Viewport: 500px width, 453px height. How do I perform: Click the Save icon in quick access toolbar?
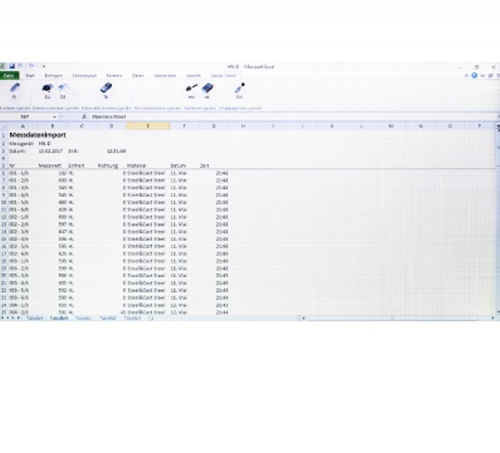(12, 66)
